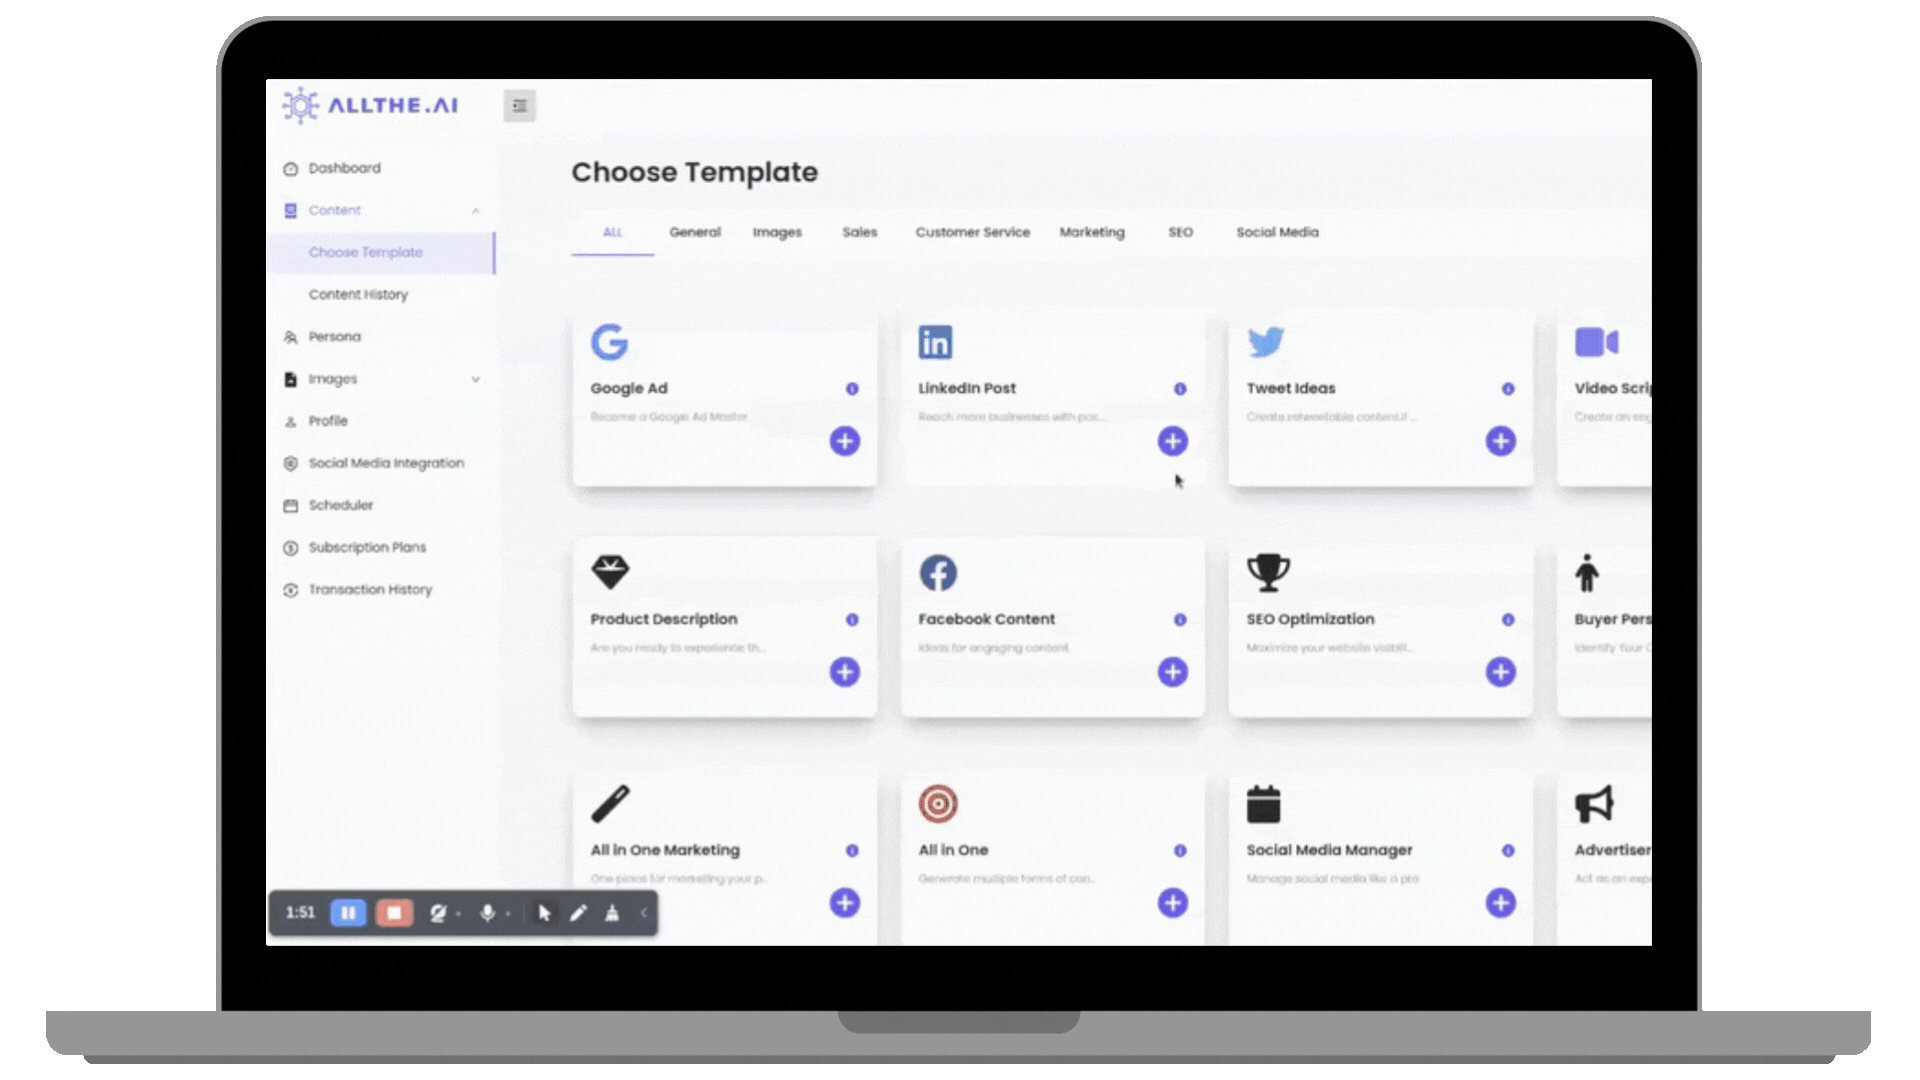
Task: Open Subscription Plans from sidebar
Action: pos(365,546)
